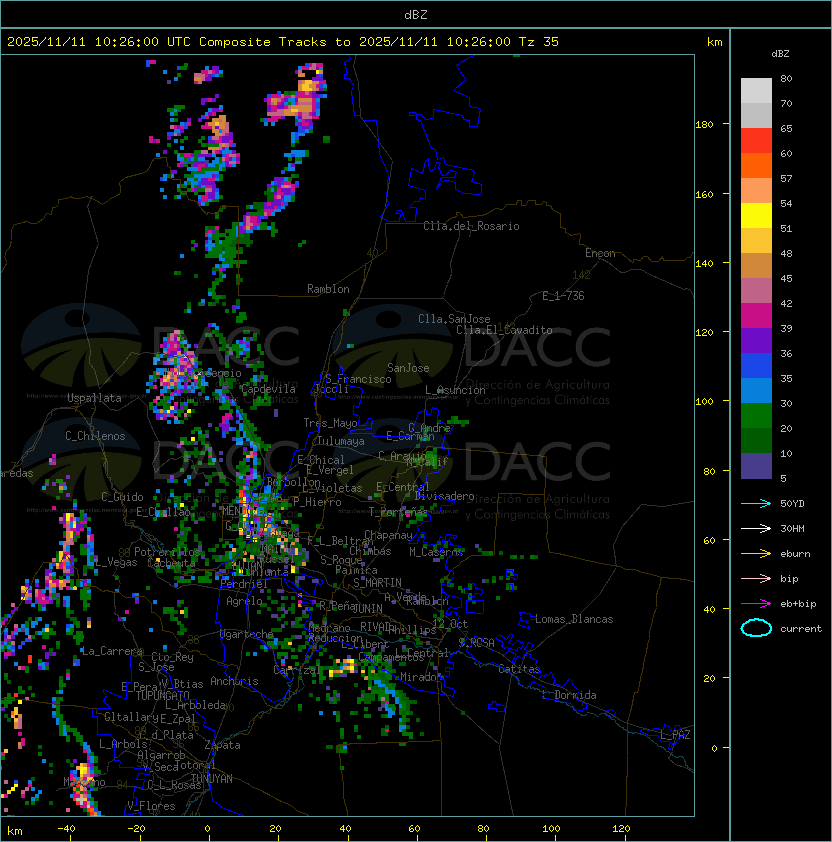Click the Divisadero label

444,496
